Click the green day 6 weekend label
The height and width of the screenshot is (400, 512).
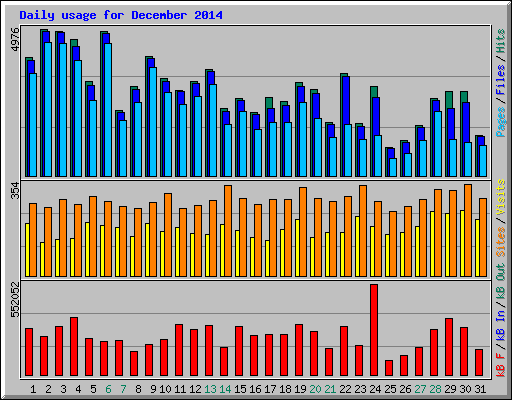[108, 389]
